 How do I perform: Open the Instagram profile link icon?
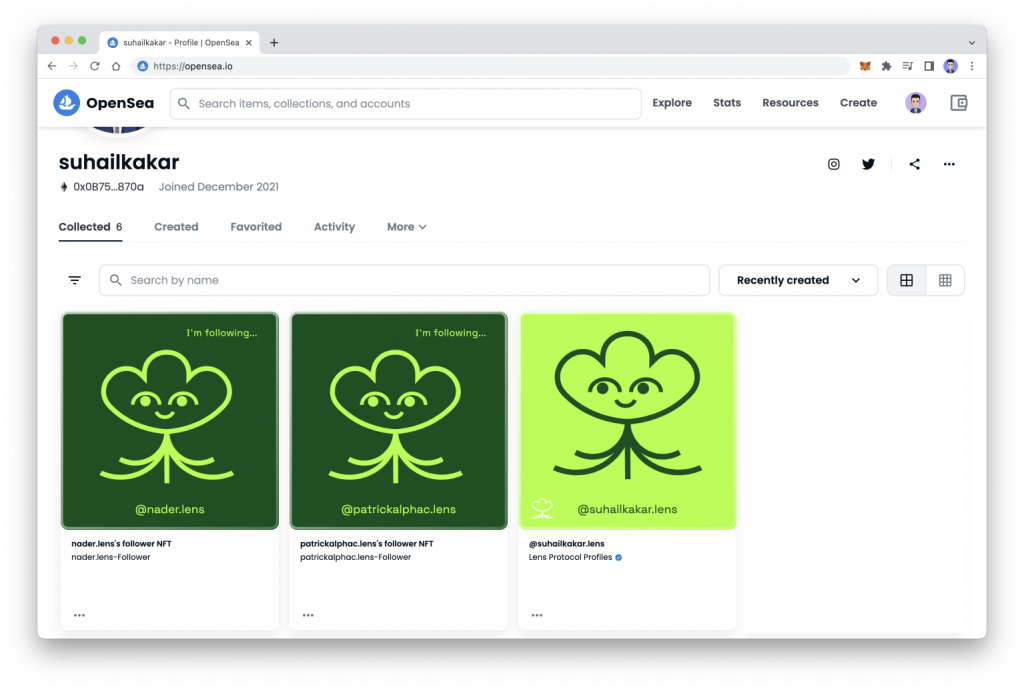coord(833,164)
